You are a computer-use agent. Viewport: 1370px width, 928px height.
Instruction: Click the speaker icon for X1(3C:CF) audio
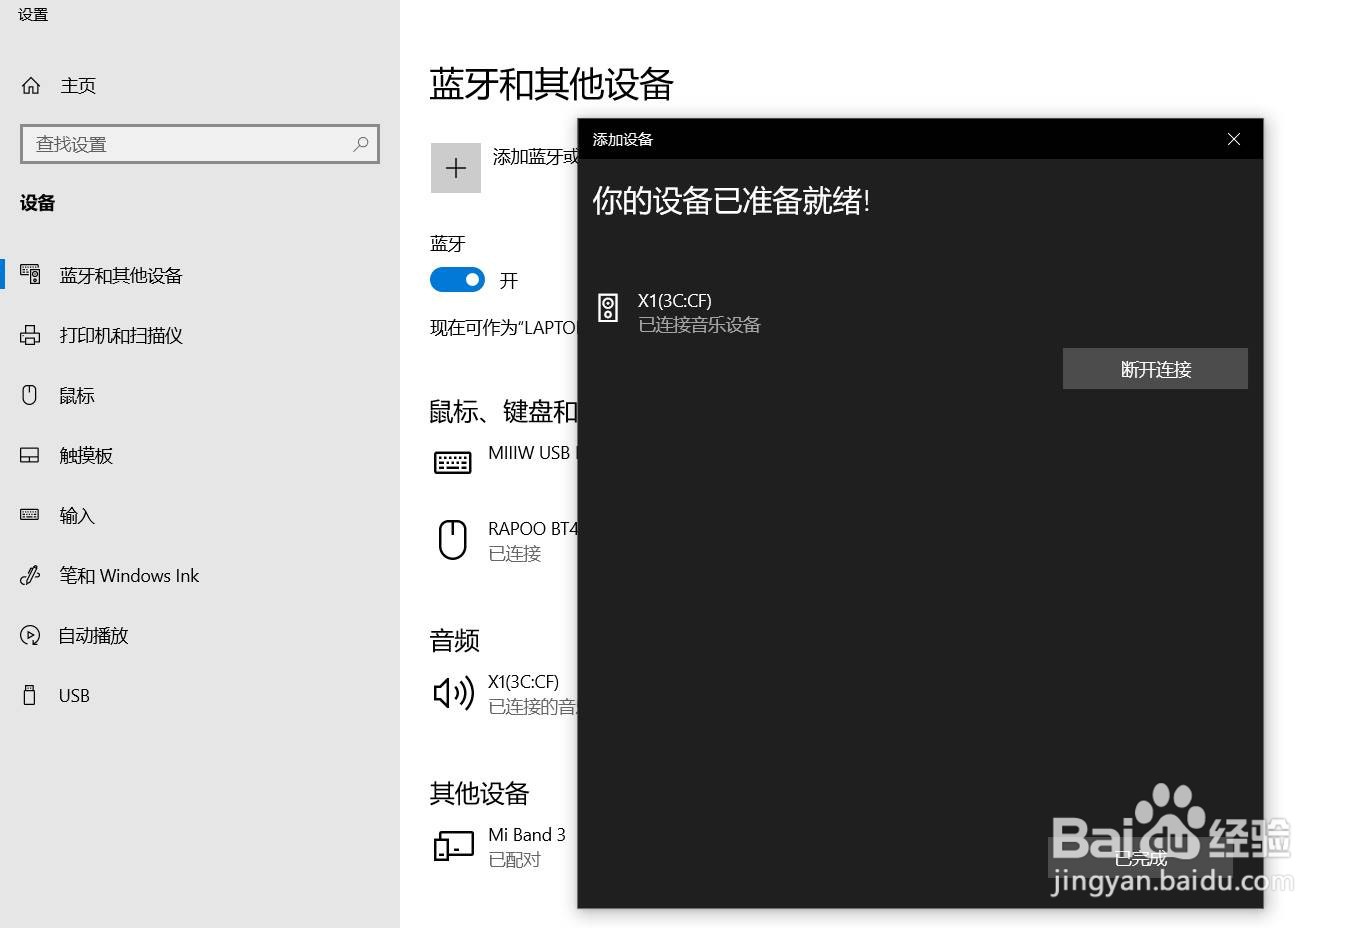pos(453,692)
